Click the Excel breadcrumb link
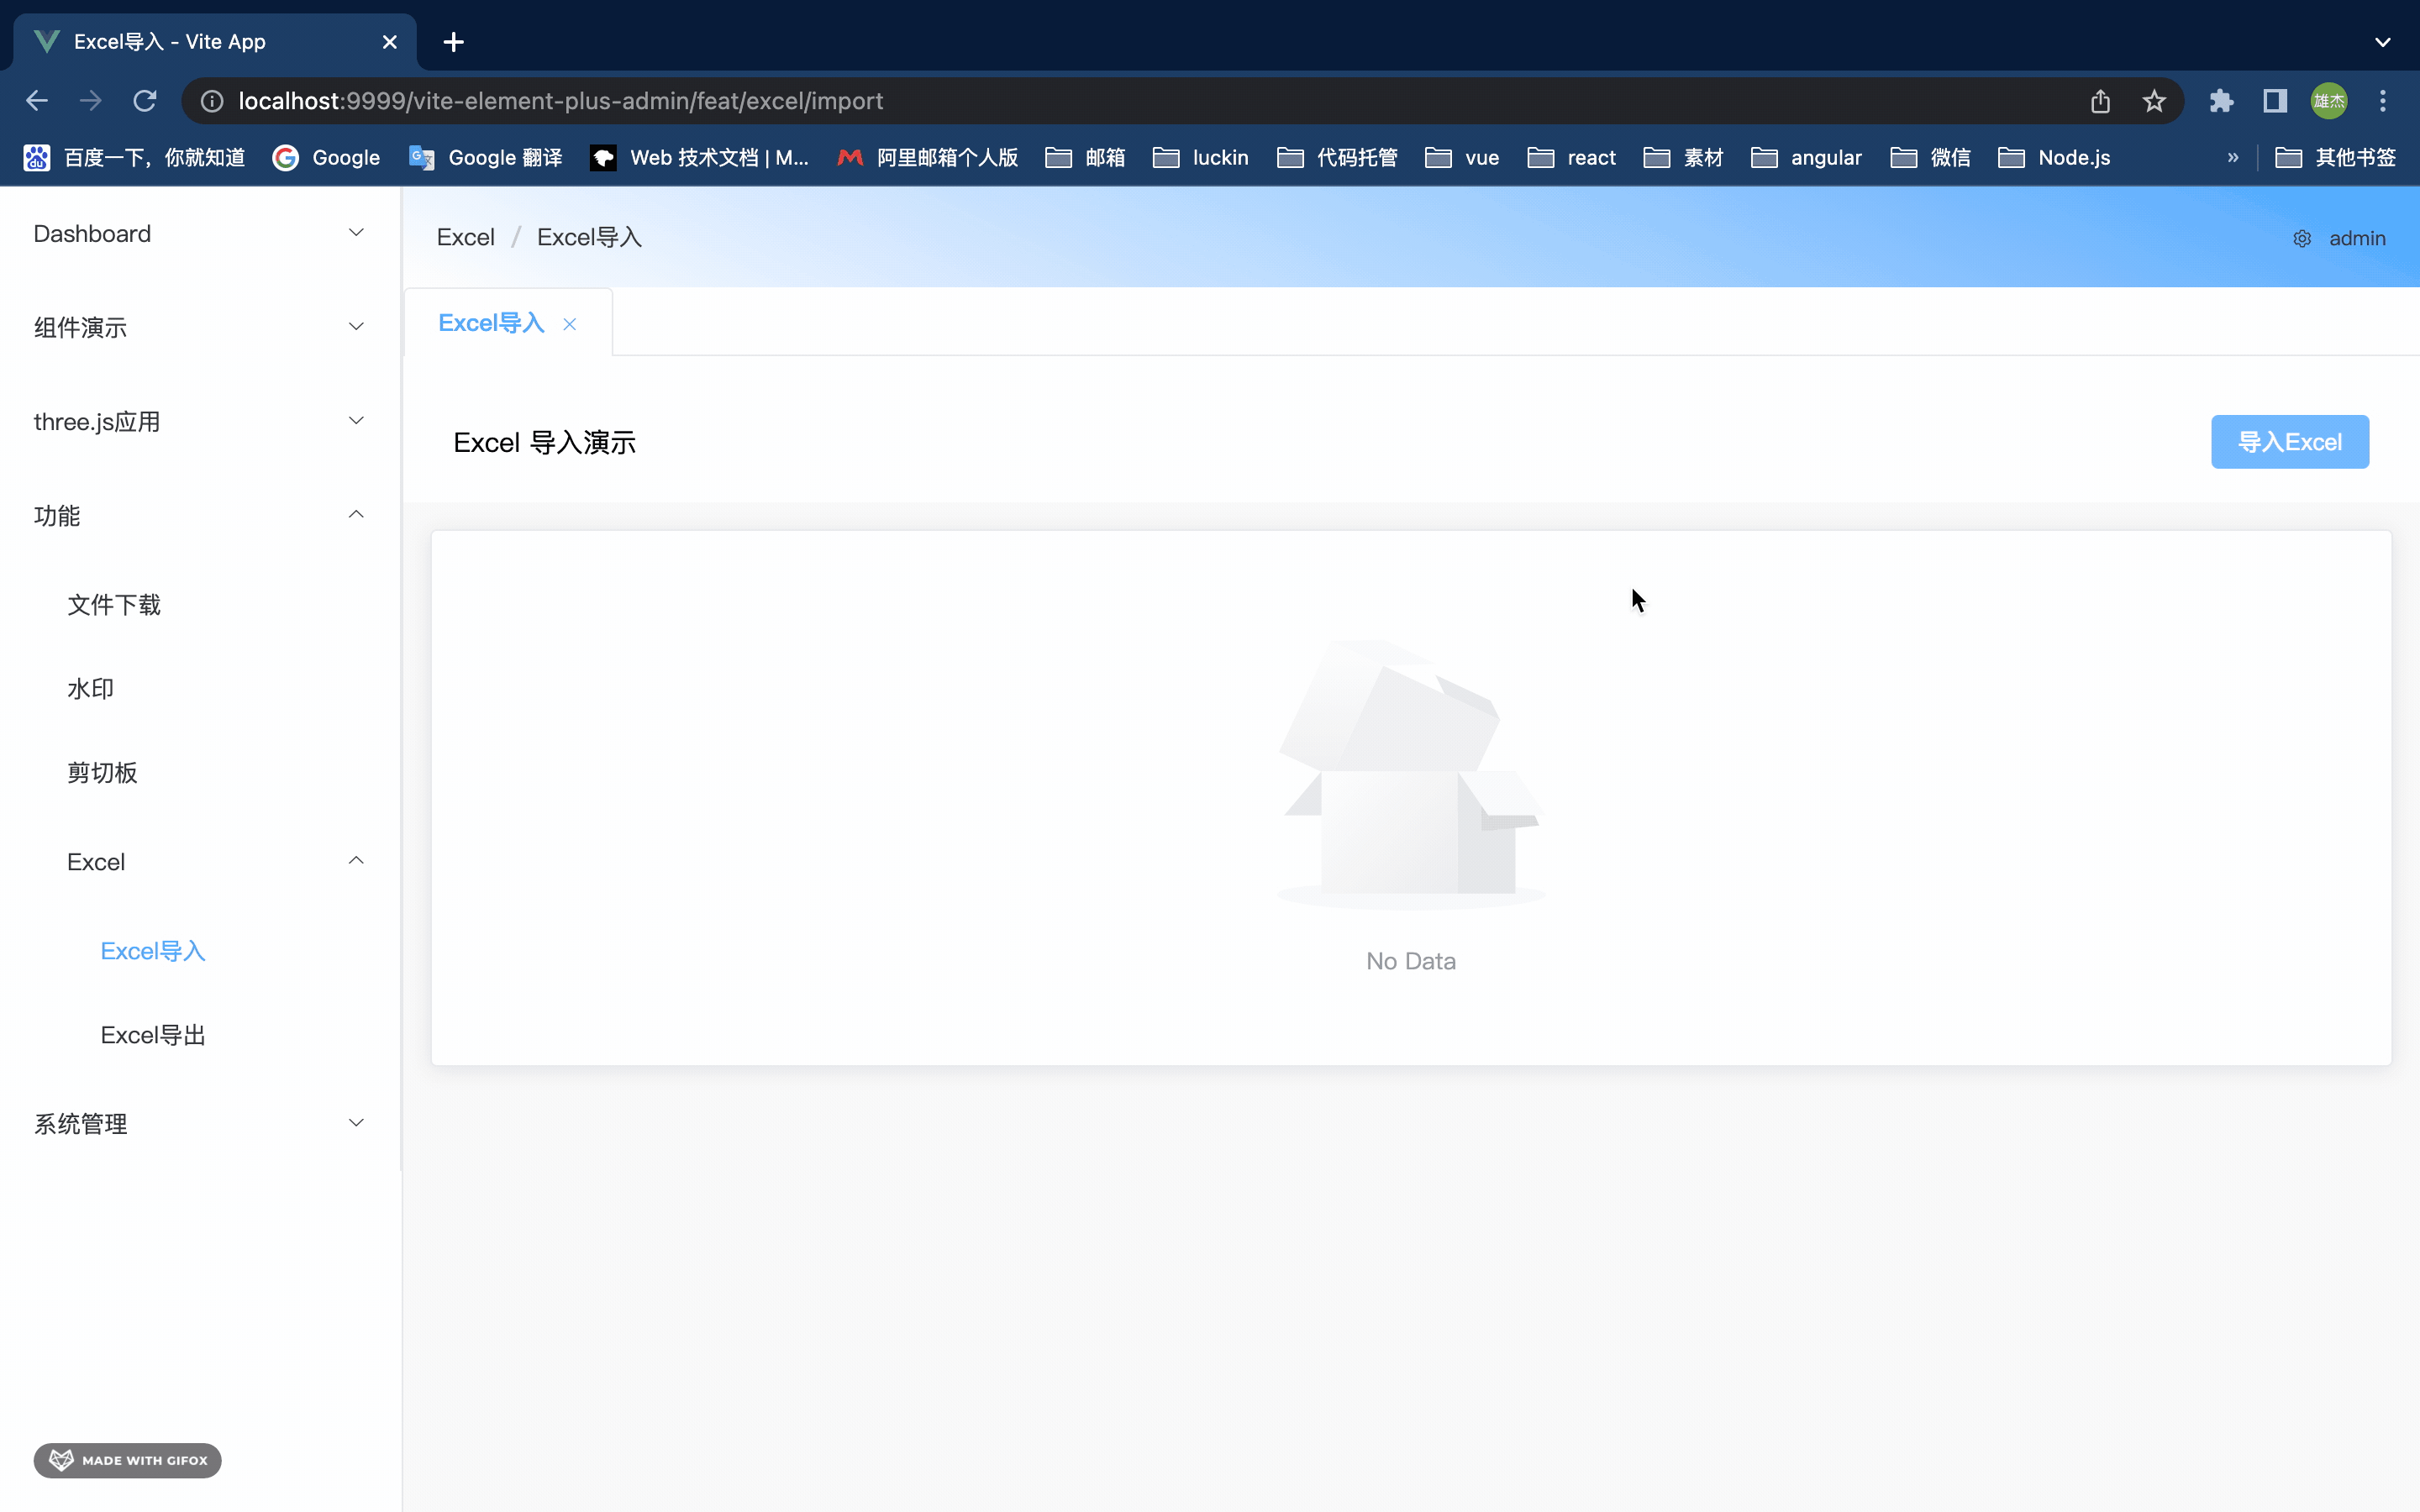 [465, 238]
